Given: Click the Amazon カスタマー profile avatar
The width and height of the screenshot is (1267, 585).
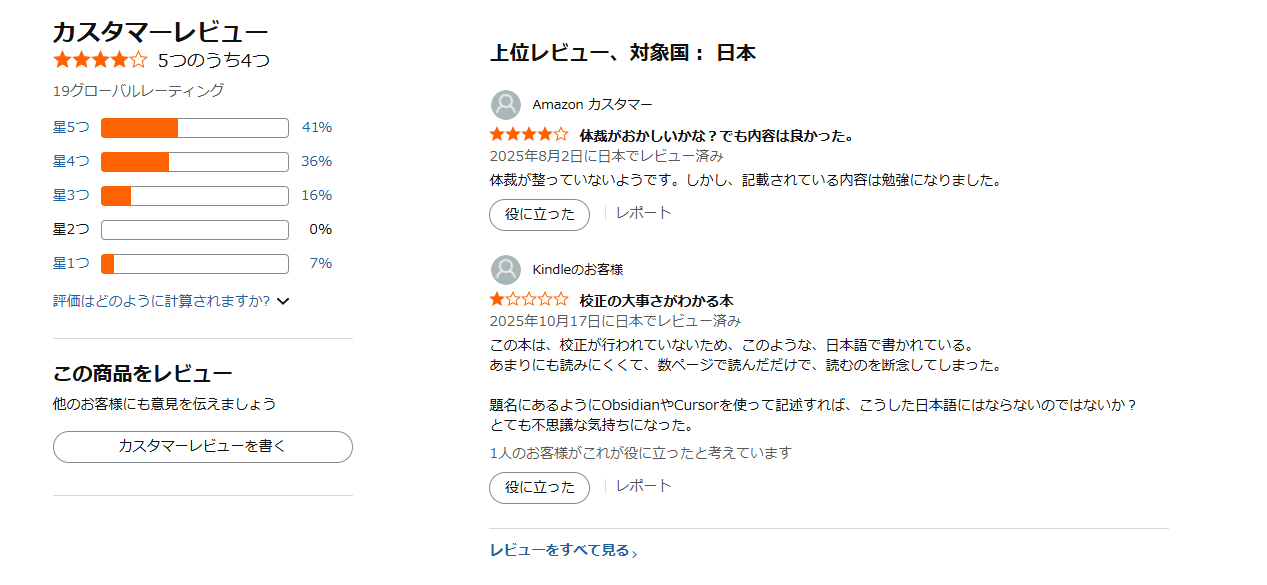Looking at the screenshot, I should [506, 105].
